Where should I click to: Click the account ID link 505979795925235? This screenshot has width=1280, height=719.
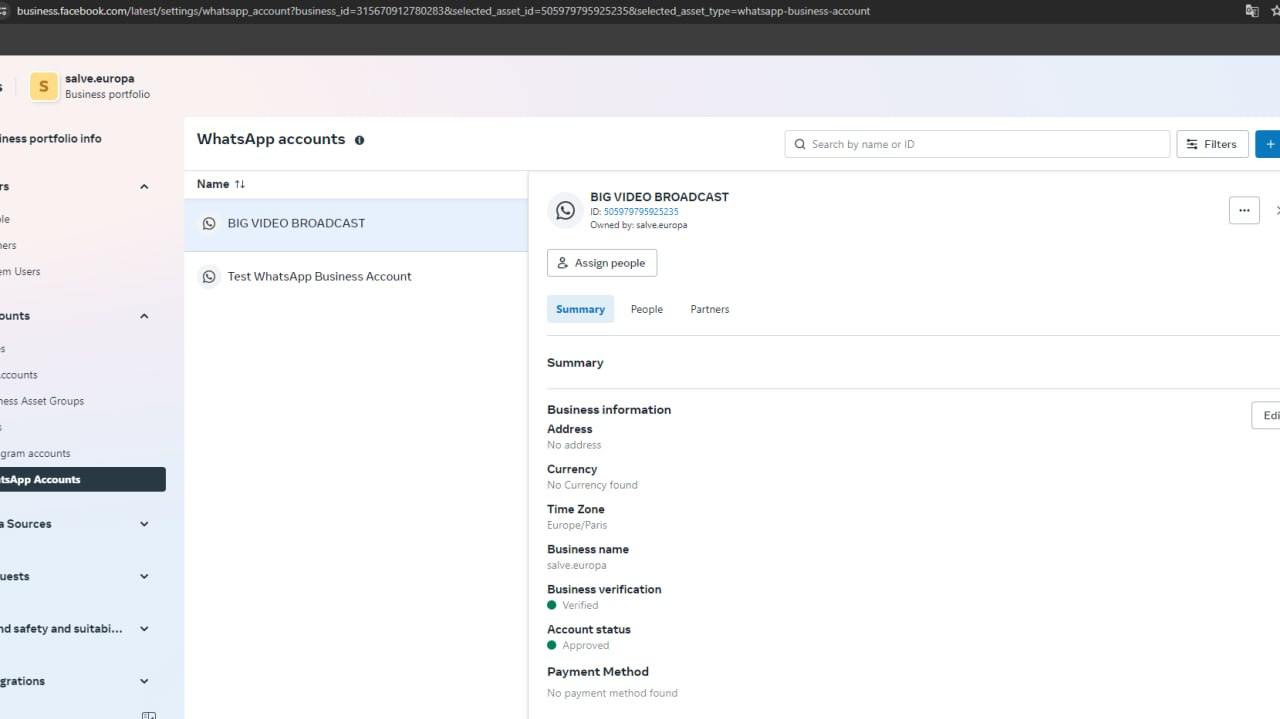tap(641, 212)
